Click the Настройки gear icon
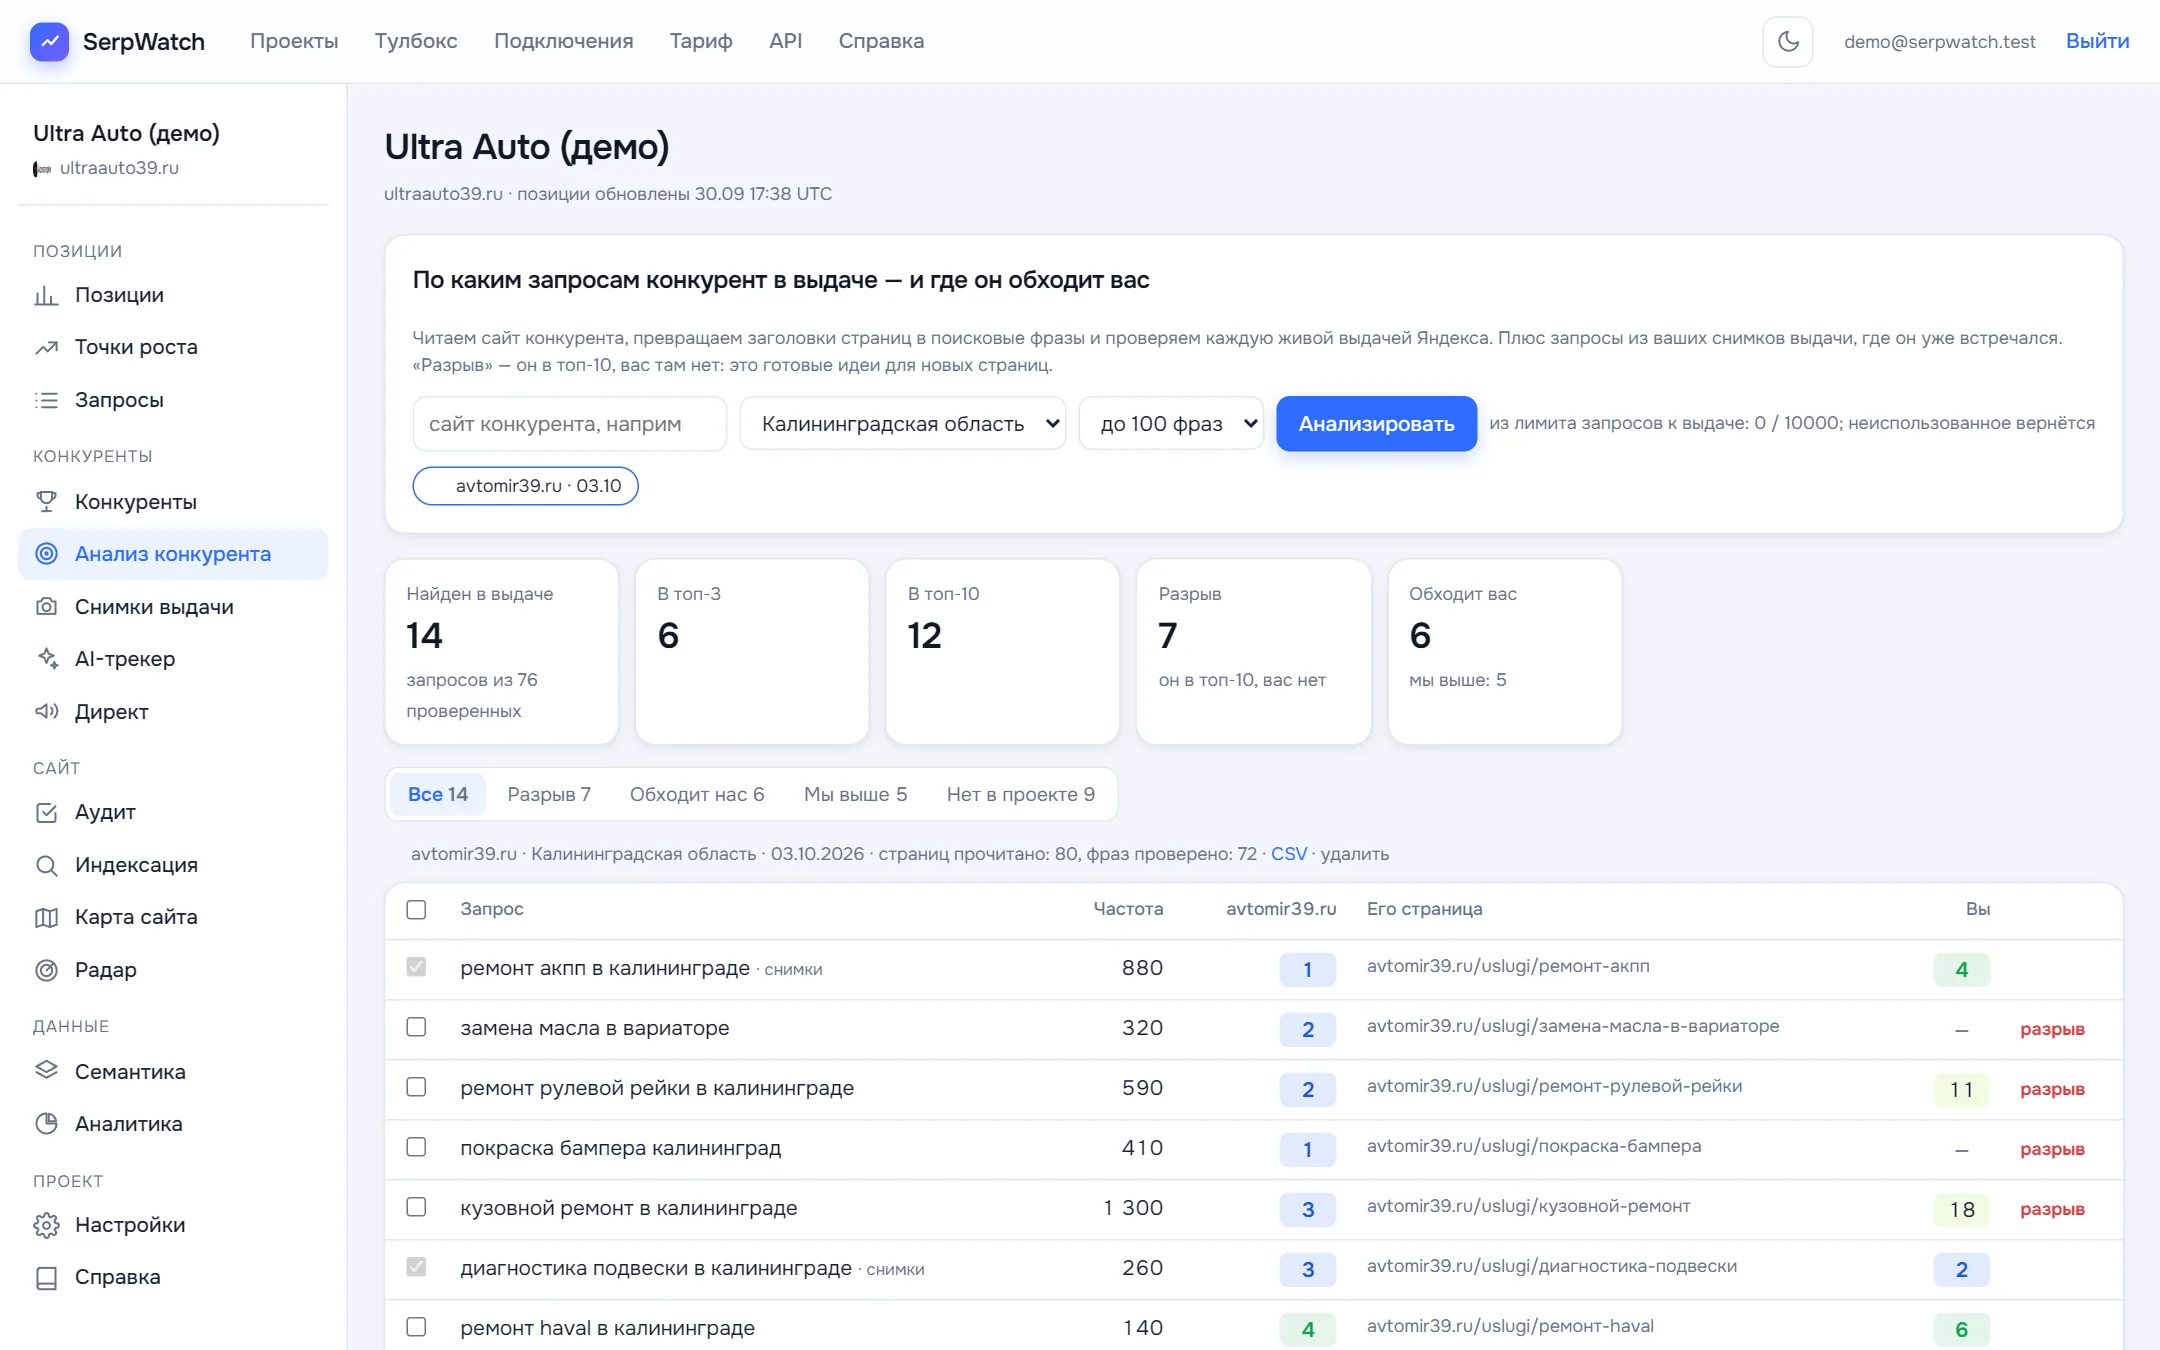This screenshot has width=2160, height=1350. tap(46, 1225)
